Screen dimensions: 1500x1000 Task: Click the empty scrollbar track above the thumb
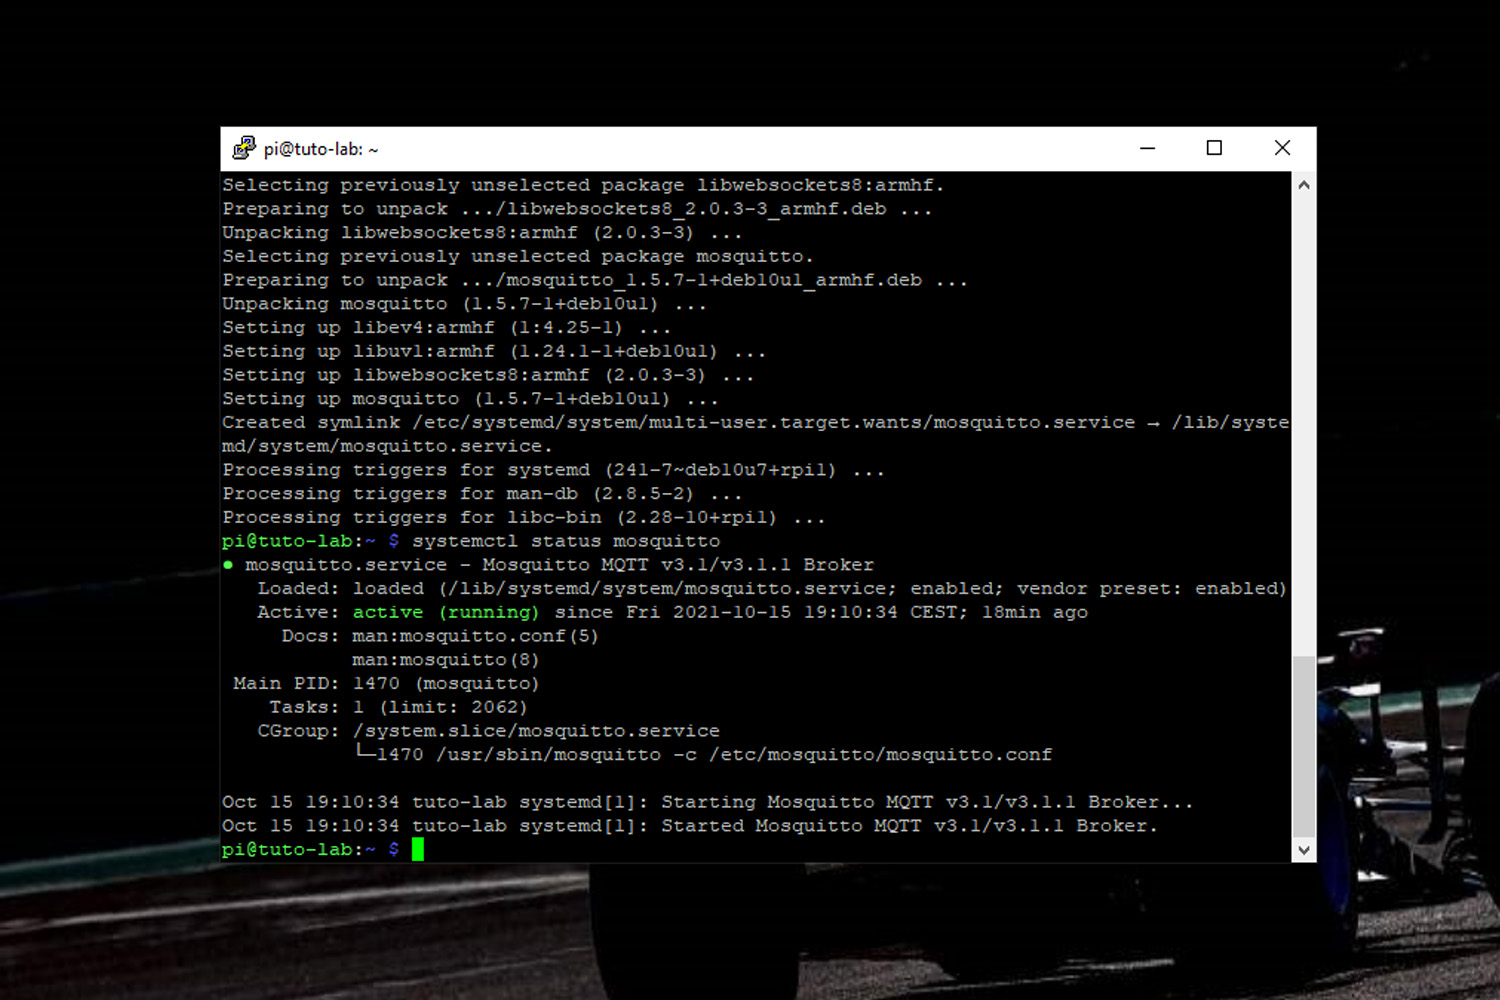1303,420
